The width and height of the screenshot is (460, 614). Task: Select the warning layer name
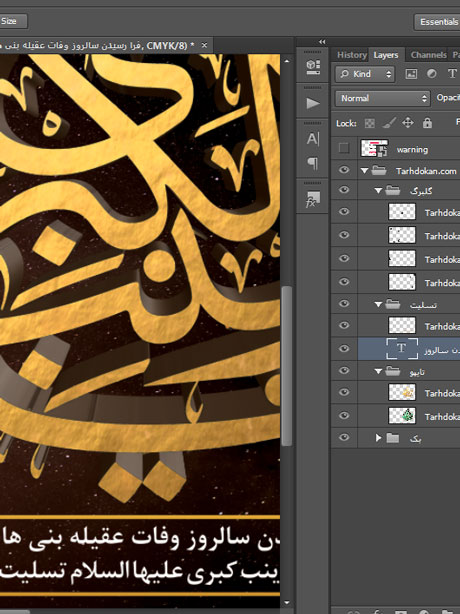(x=412, y=149)
